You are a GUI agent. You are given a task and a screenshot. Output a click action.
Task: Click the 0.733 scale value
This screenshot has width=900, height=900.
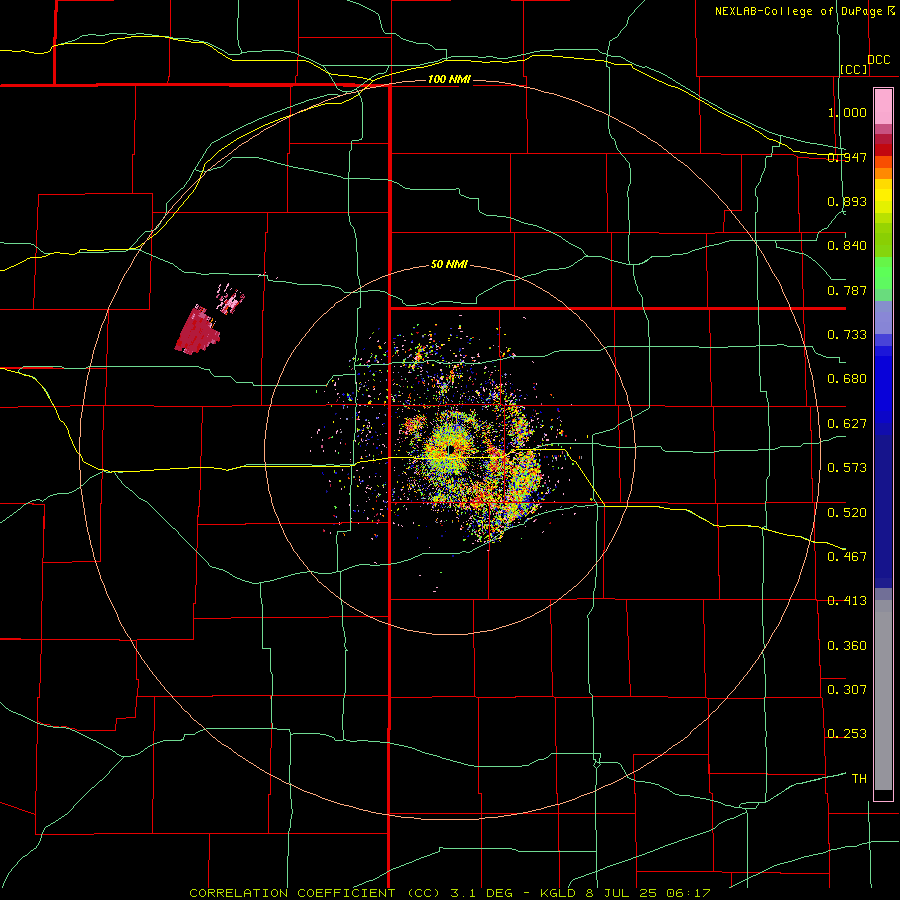847,335
